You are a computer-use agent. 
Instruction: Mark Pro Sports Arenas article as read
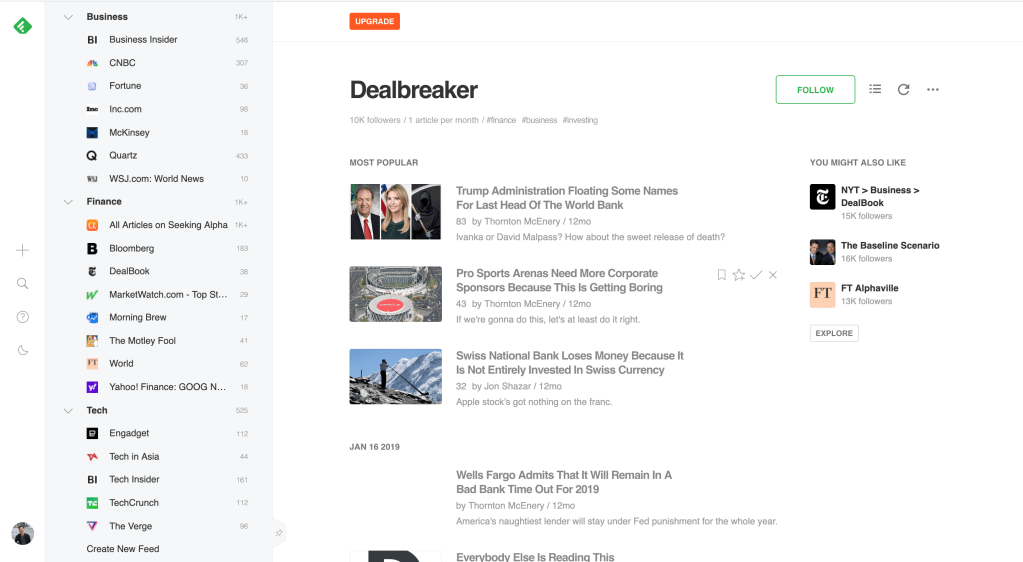tap(756, 275)
